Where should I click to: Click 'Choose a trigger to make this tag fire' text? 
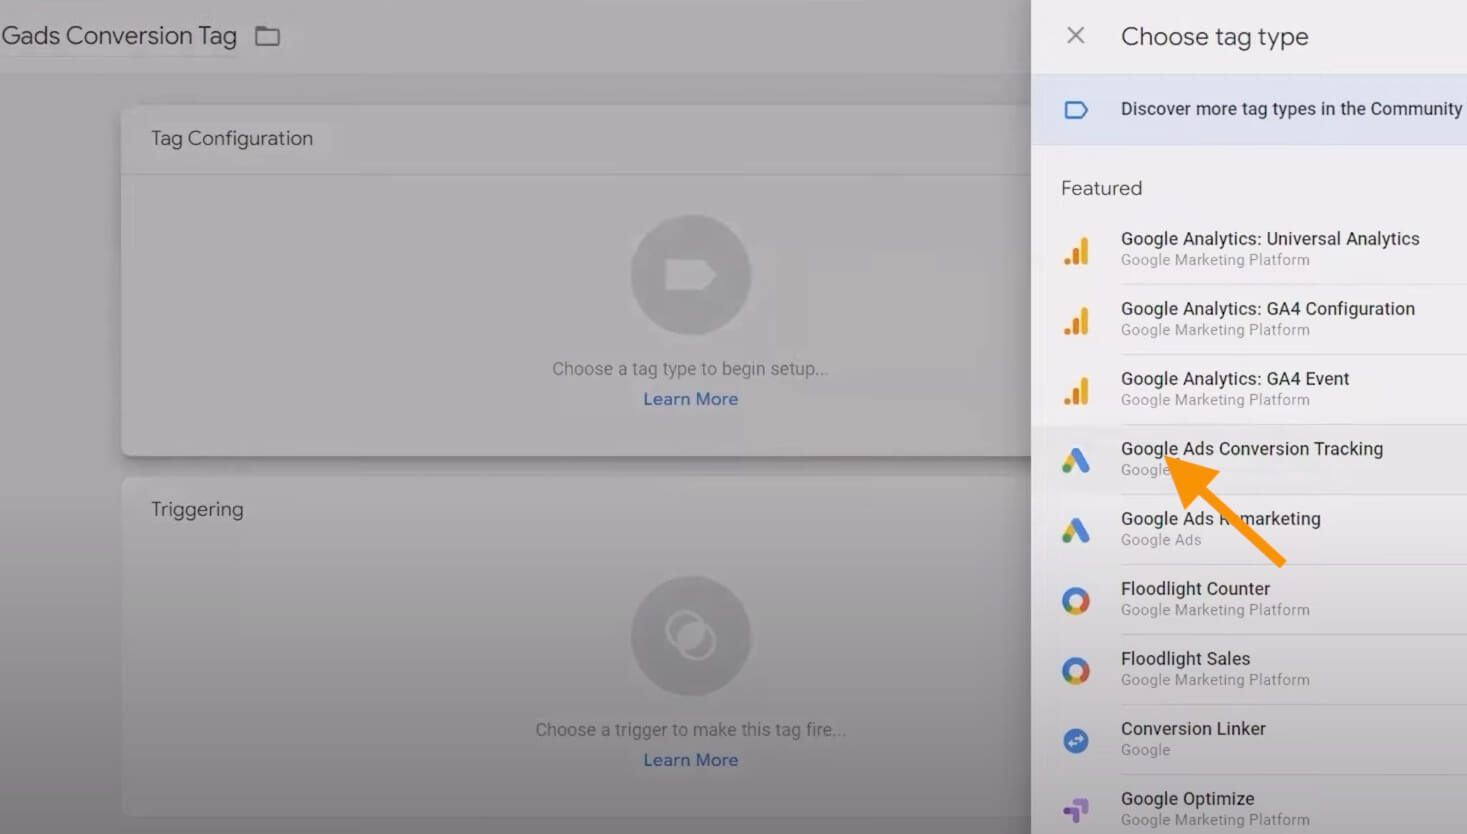690,730
